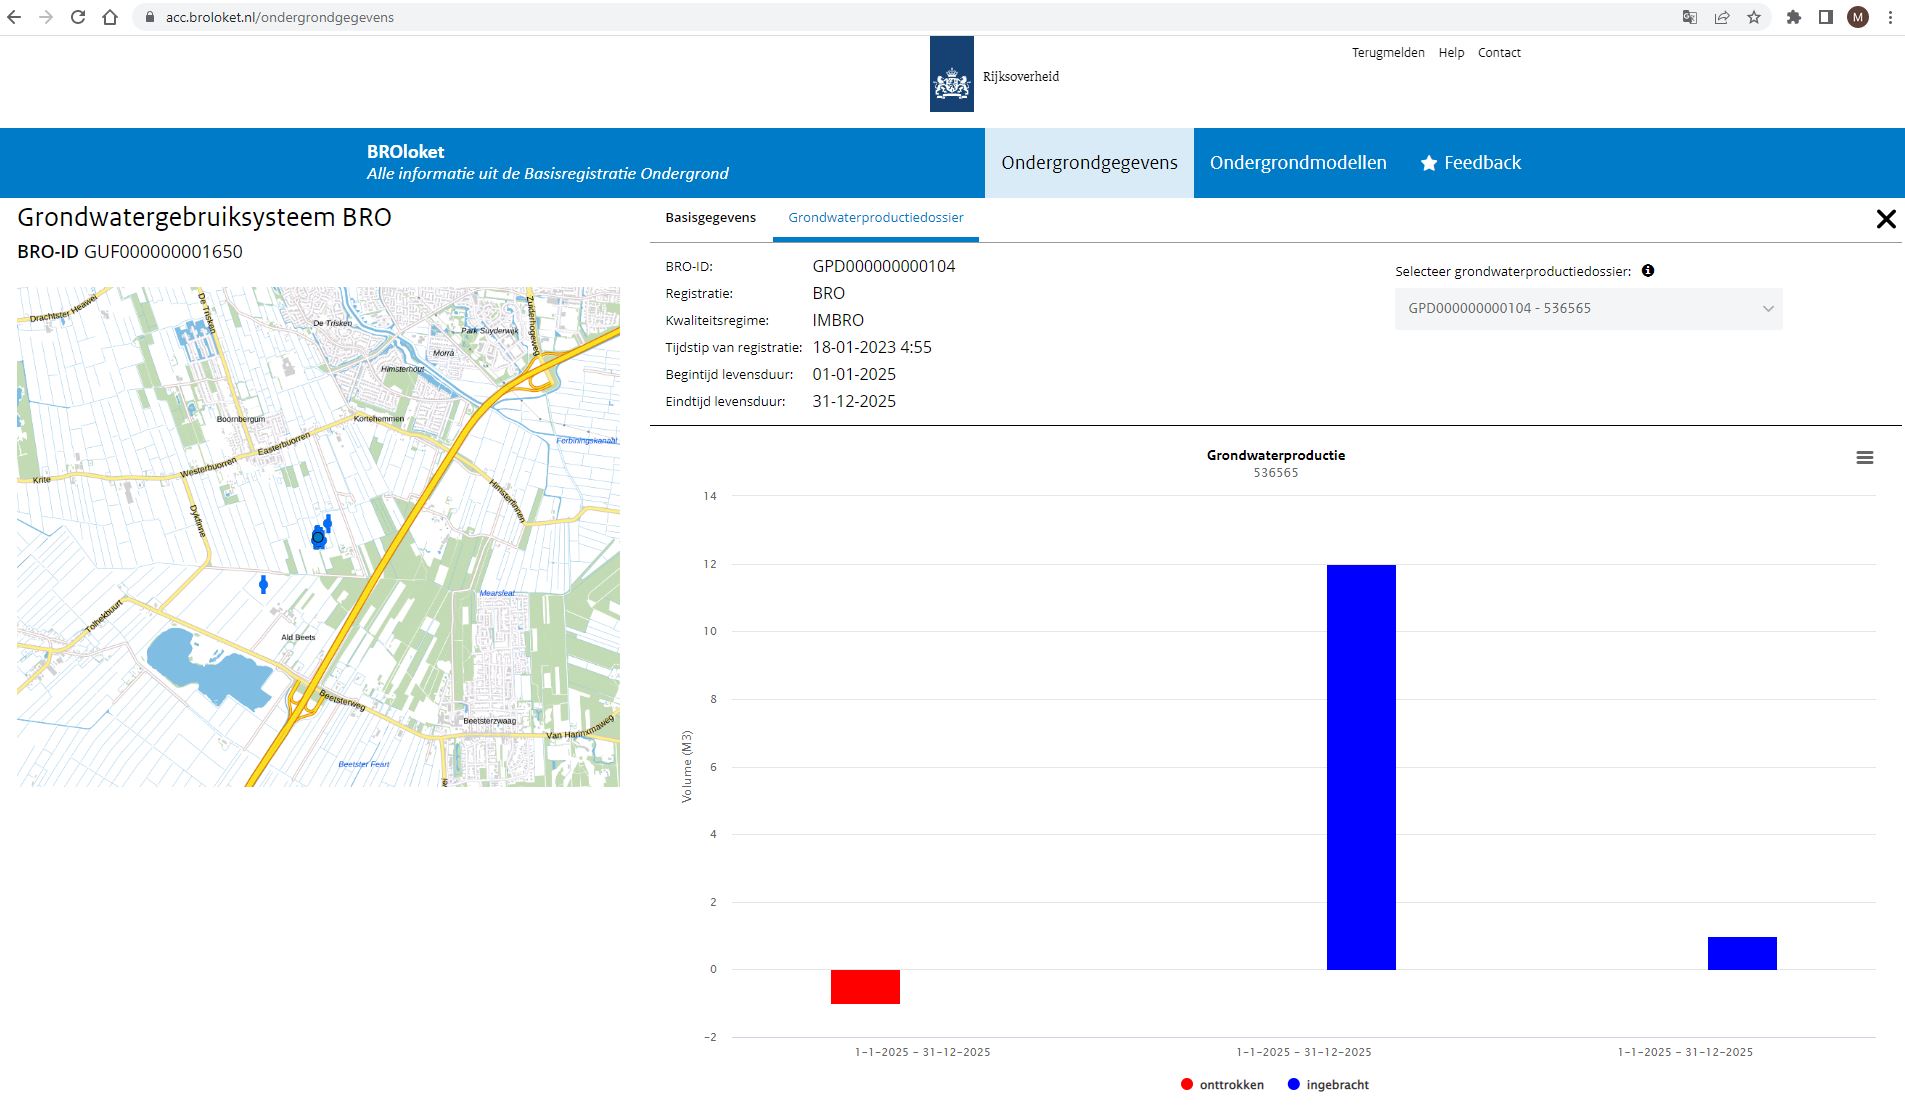
Task: Go to the browser home page
Action: pos(110,17)
